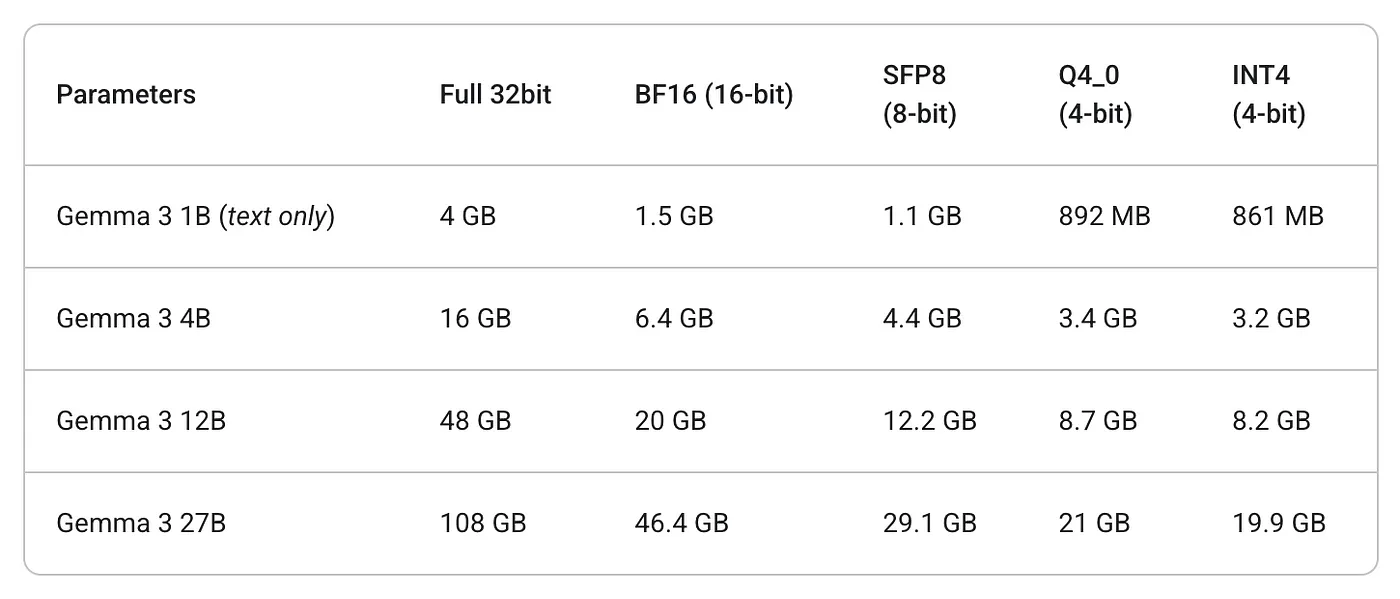
Task: Click the 29.1 GB cell
Action: pos(929,522)
